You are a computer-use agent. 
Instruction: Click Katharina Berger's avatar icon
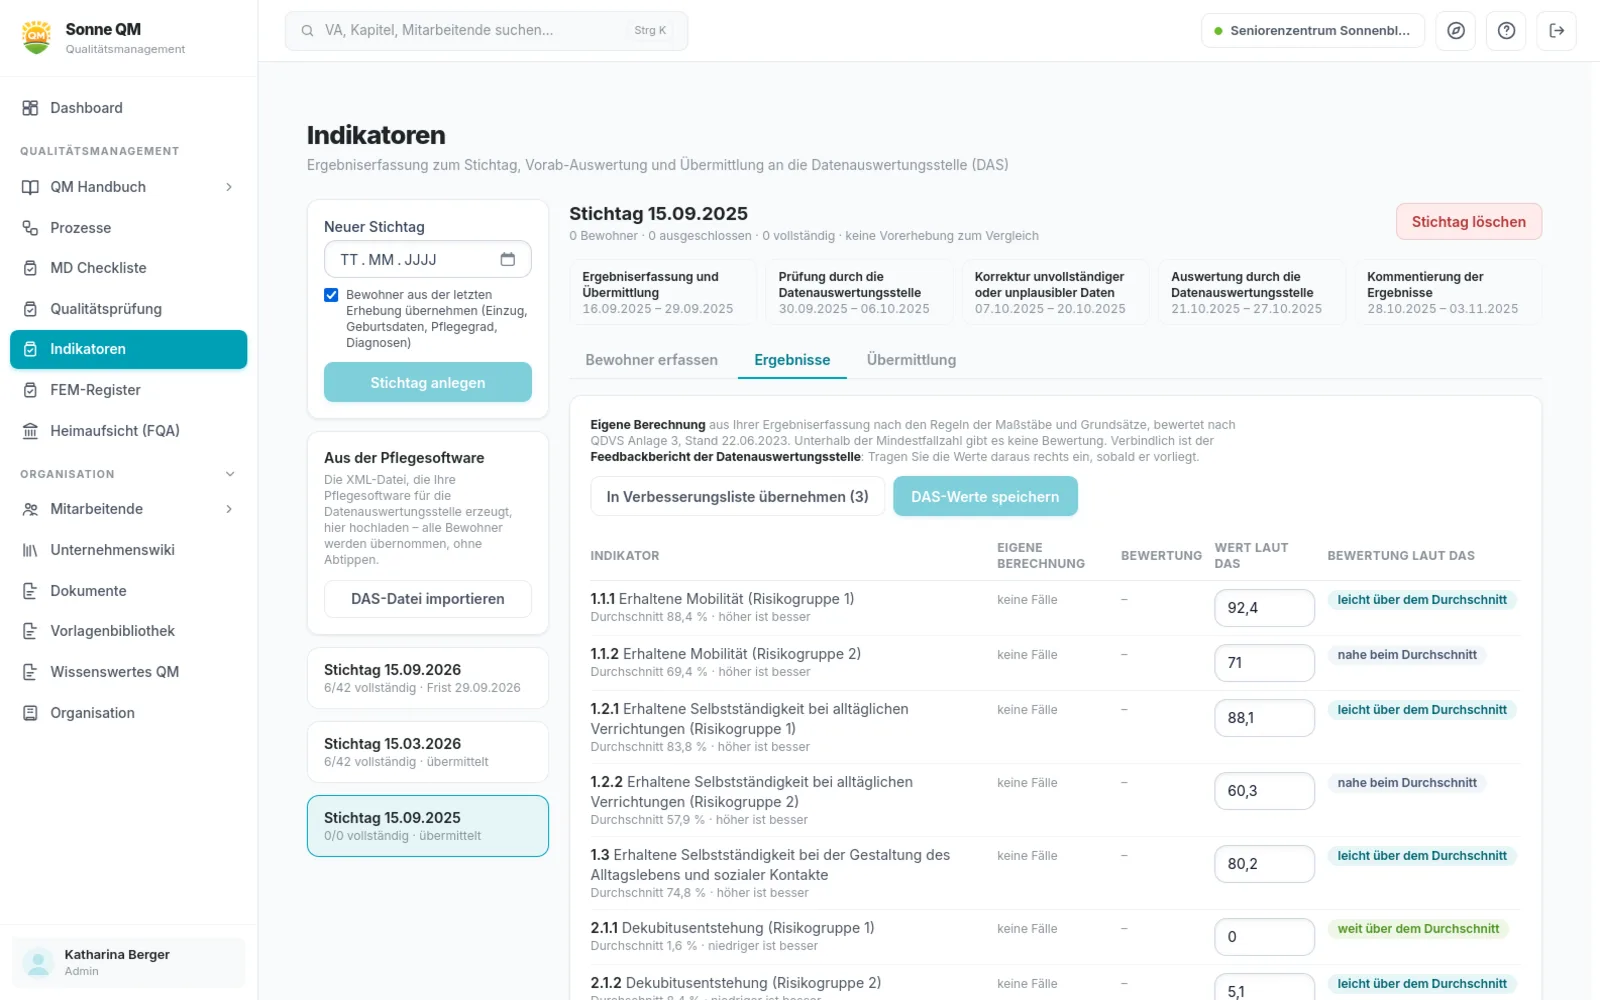pos(38,963)
